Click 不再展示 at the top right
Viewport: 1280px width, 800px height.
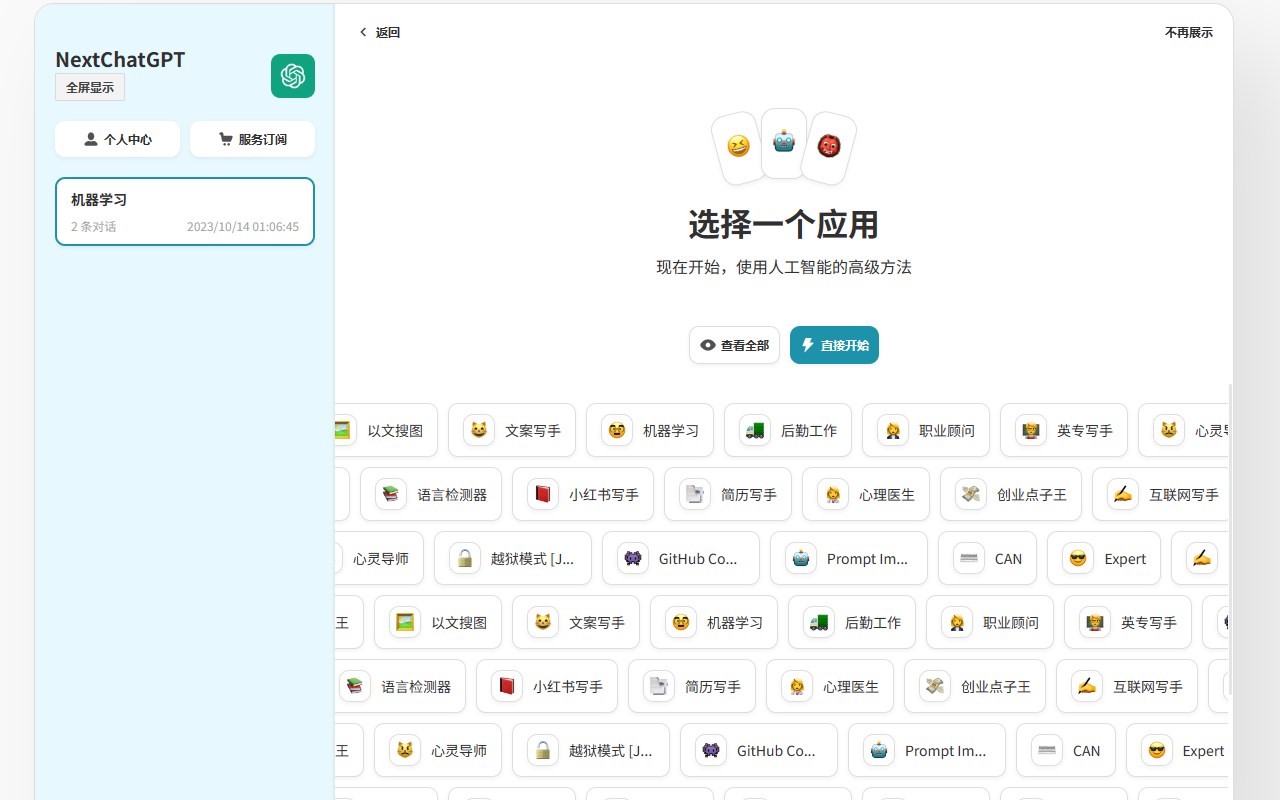tap(1189, 32)
